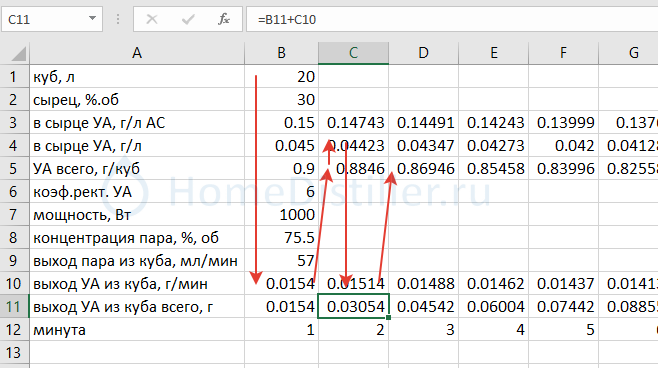
Task: Click cell B1 with value 20
Action: pyautogui.click(x=282, y=76)
